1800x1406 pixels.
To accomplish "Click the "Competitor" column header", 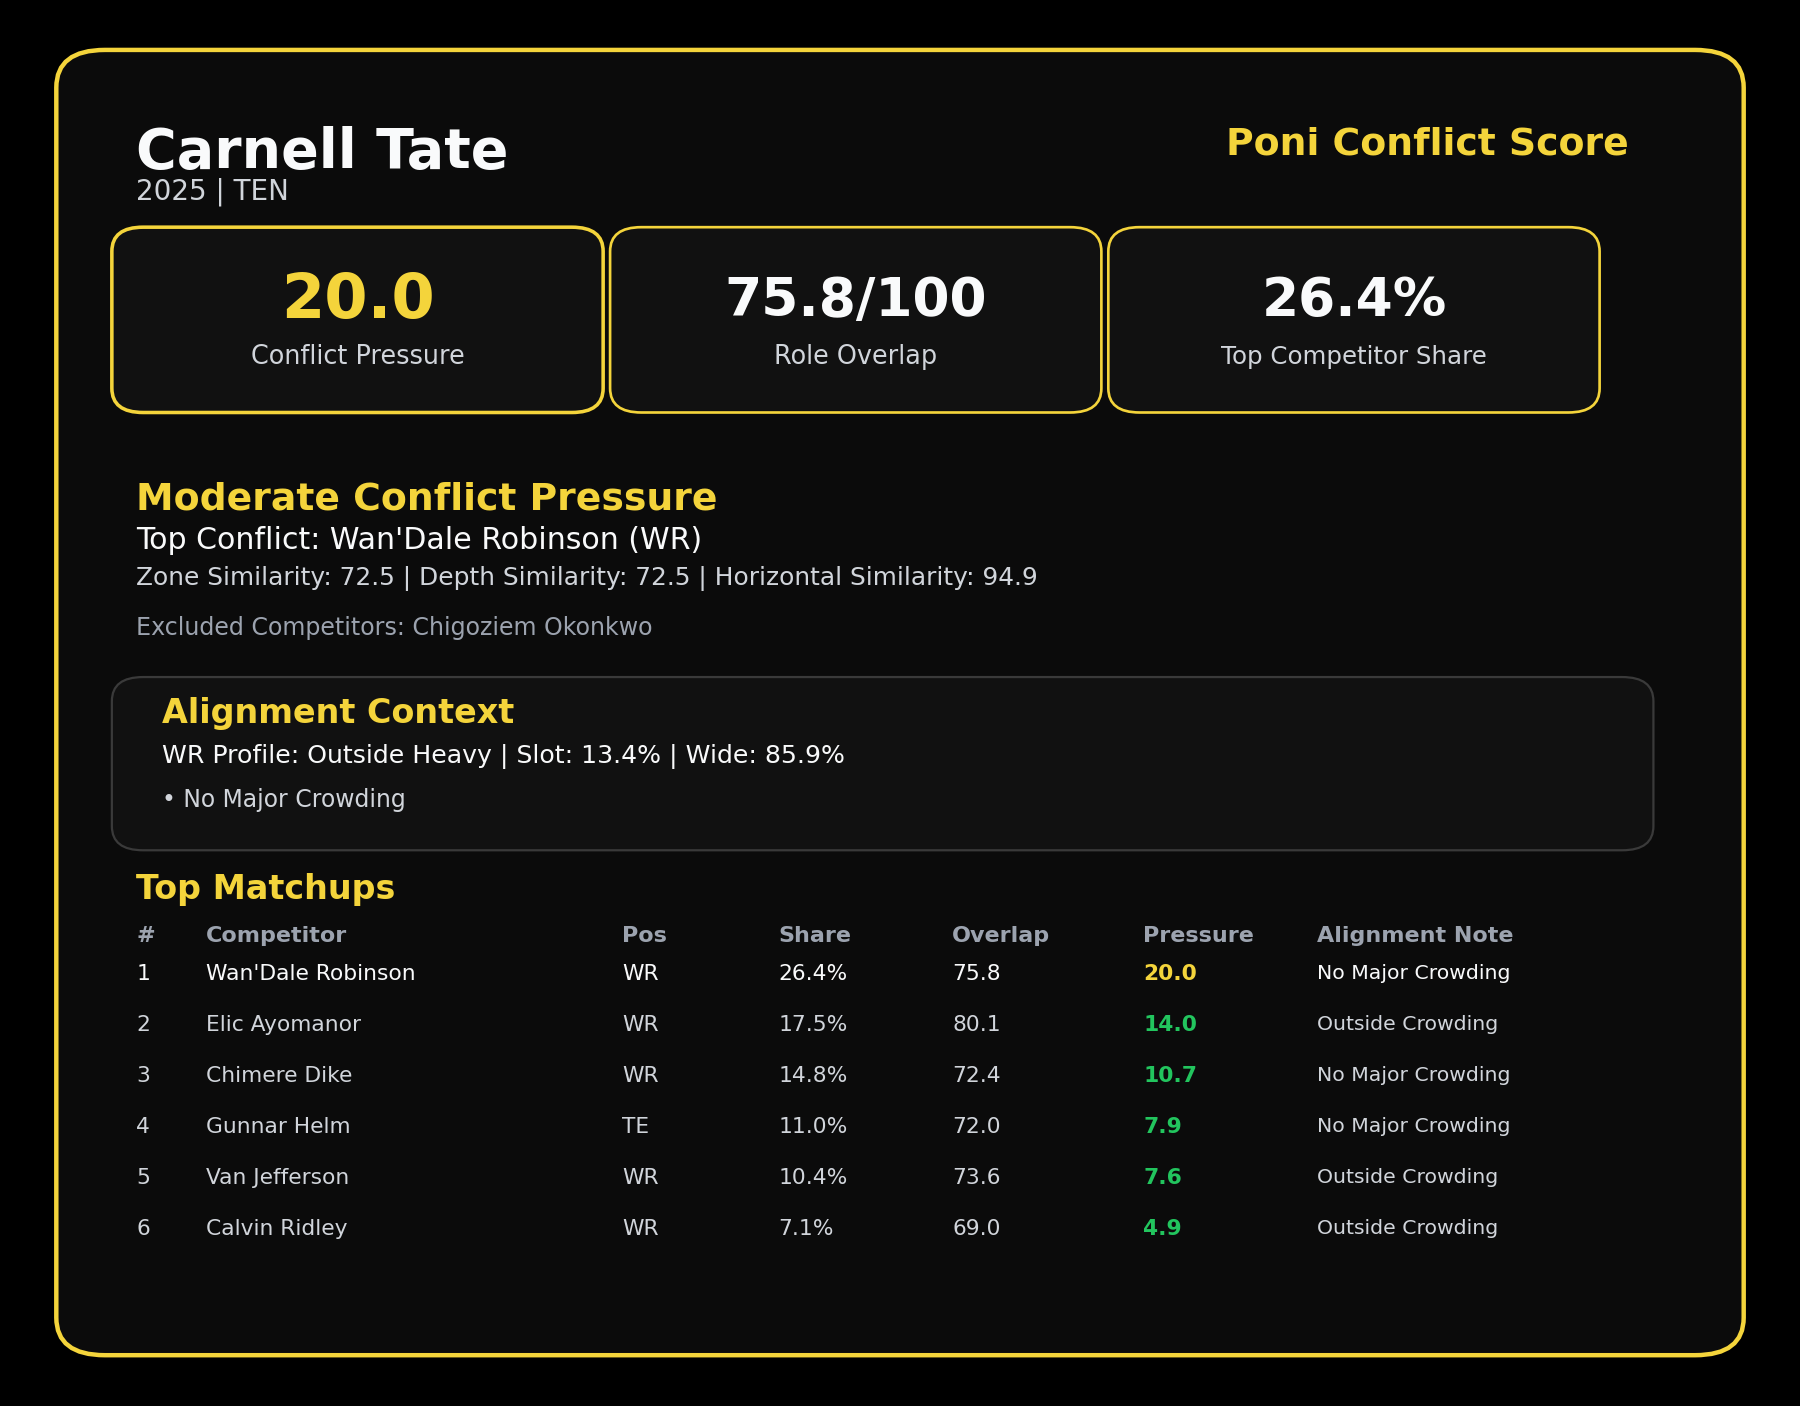I will (x=276, y=935).
